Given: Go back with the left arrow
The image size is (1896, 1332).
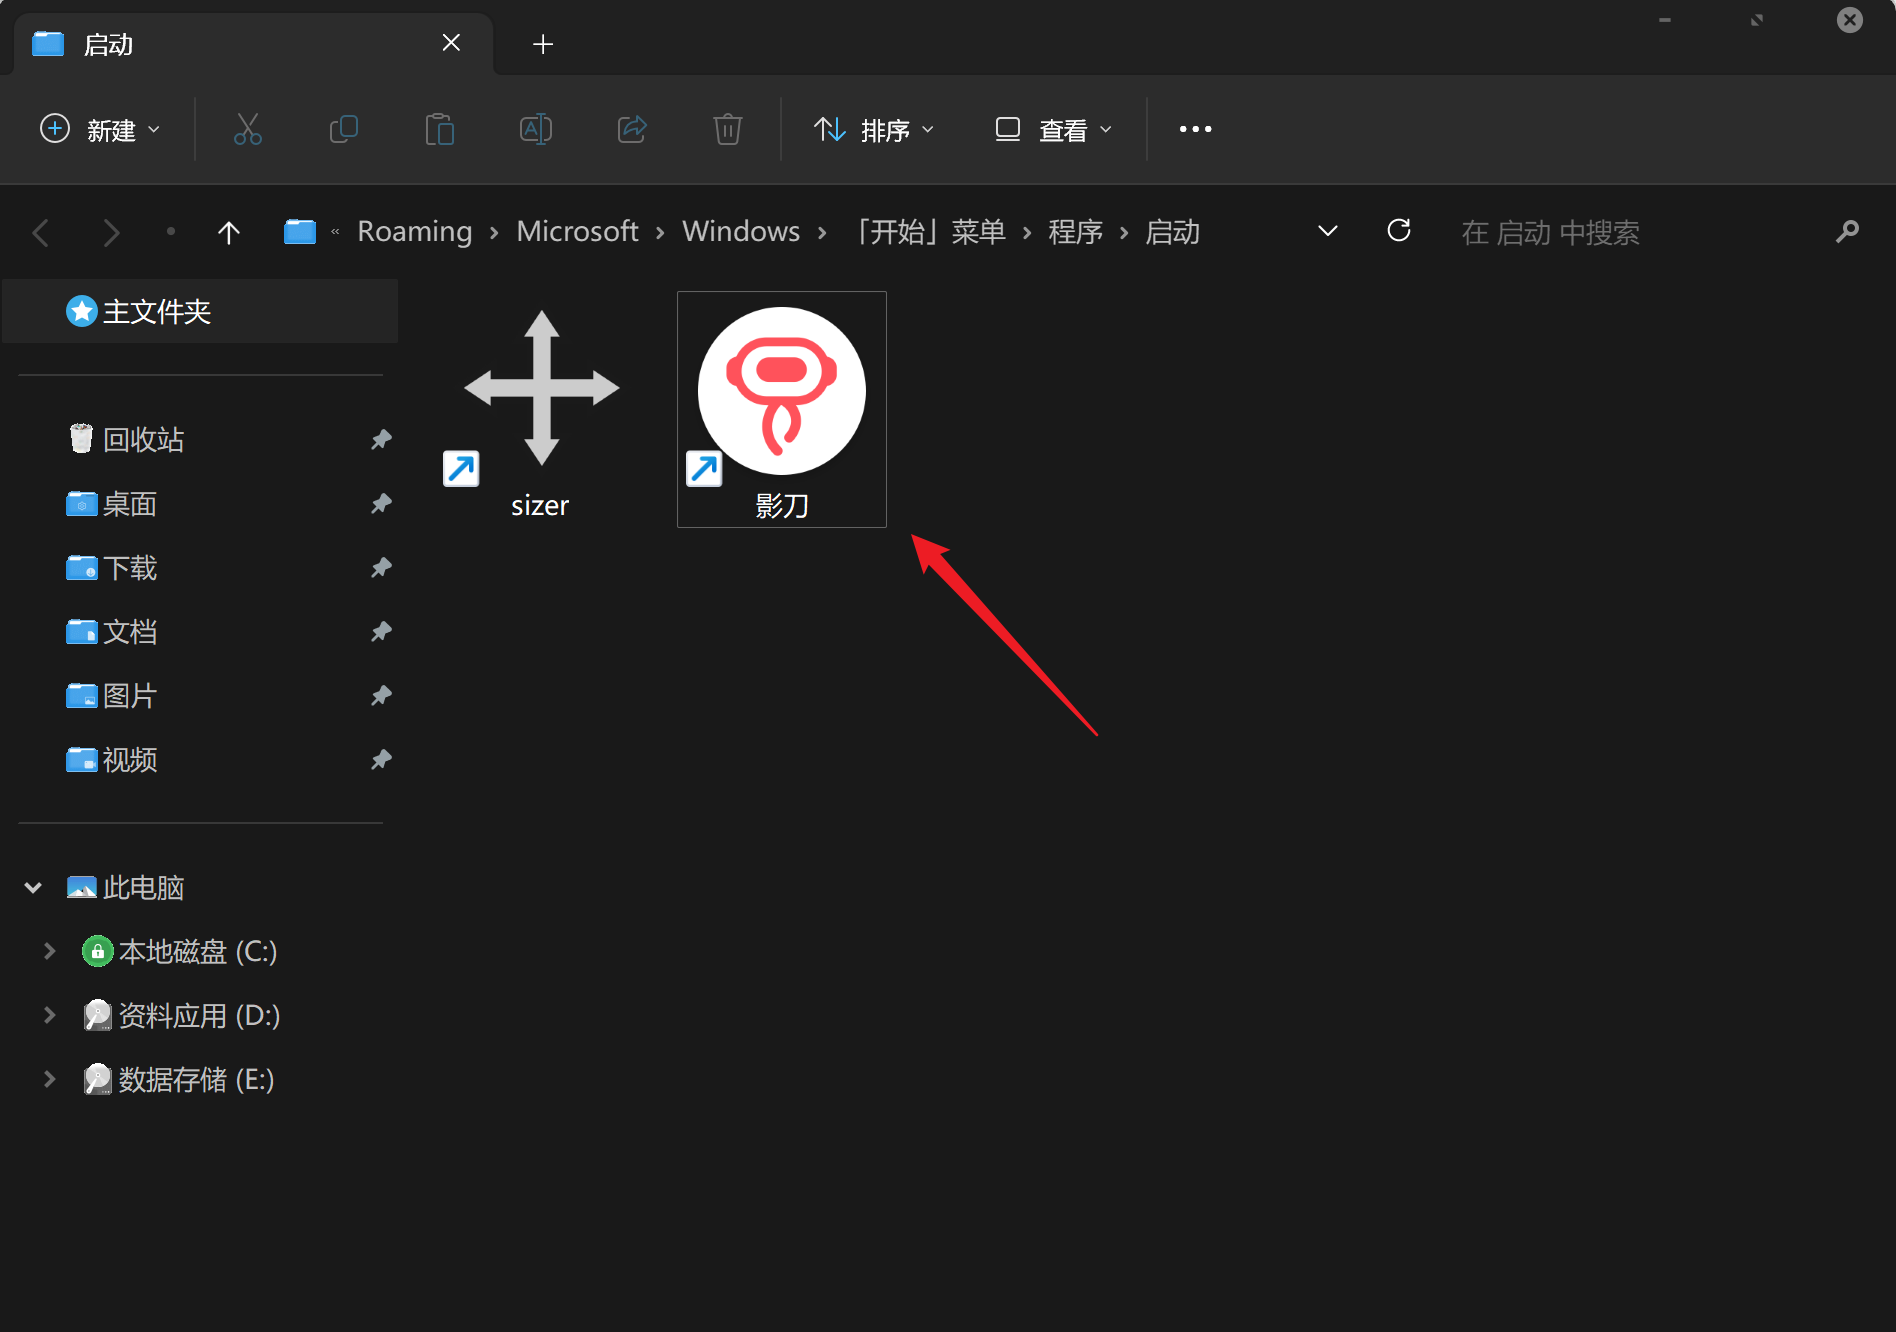Looking at the screenshot, I should pyautogui.click(x=41, y=233).
